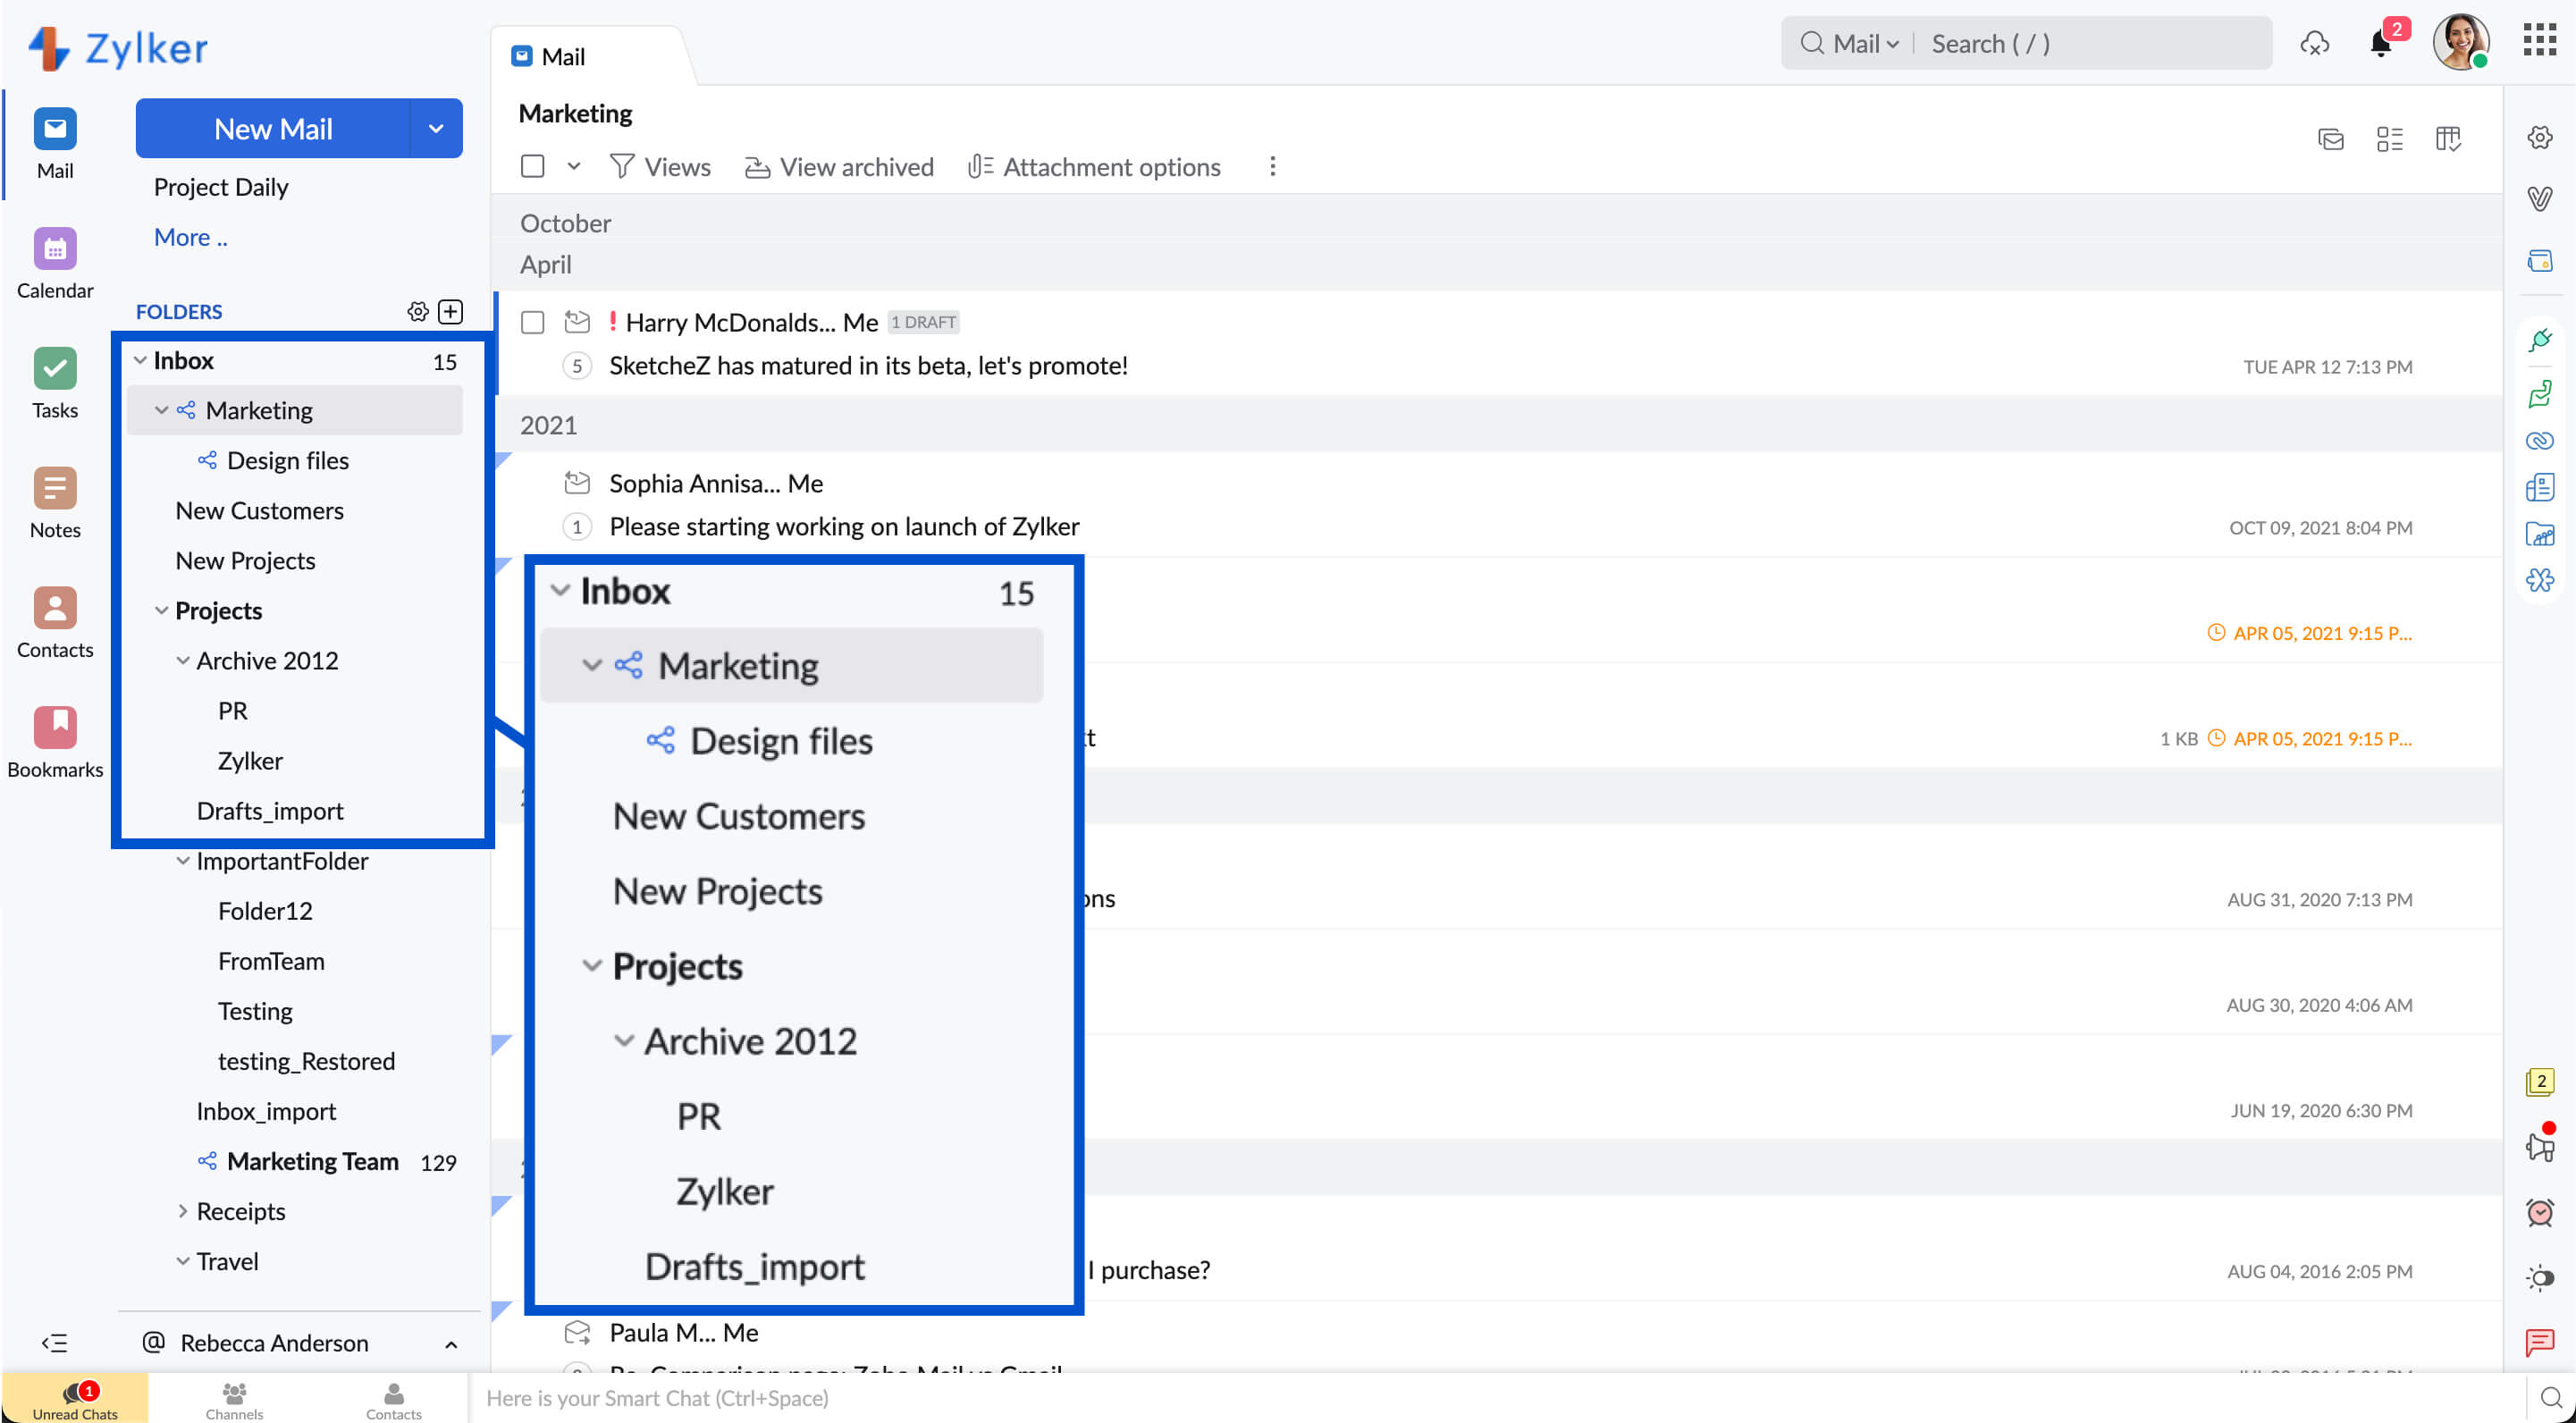This screenshot has width=2576, height=1423.
Task: Open the Design files folder
Action: (x=288, y=460)
